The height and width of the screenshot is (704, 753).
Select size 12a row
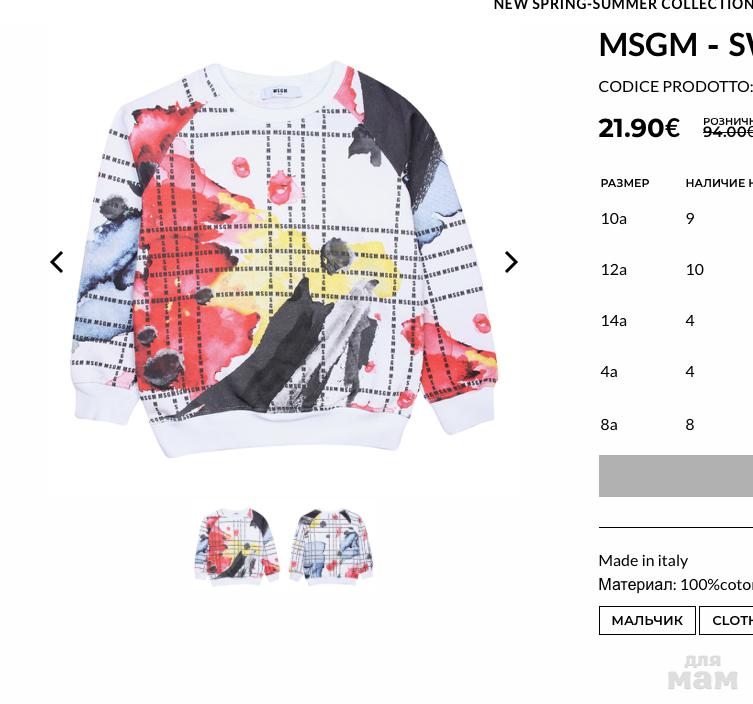click(x=676, y=269)
